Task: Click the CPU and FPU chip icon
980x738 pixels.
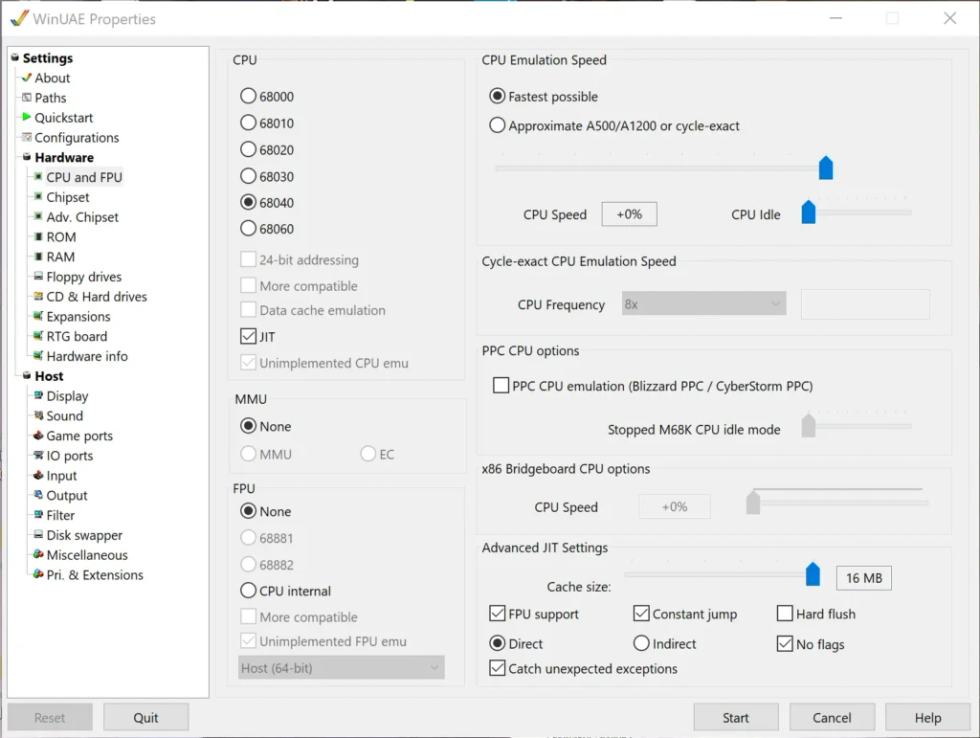Action: (38, 177)
